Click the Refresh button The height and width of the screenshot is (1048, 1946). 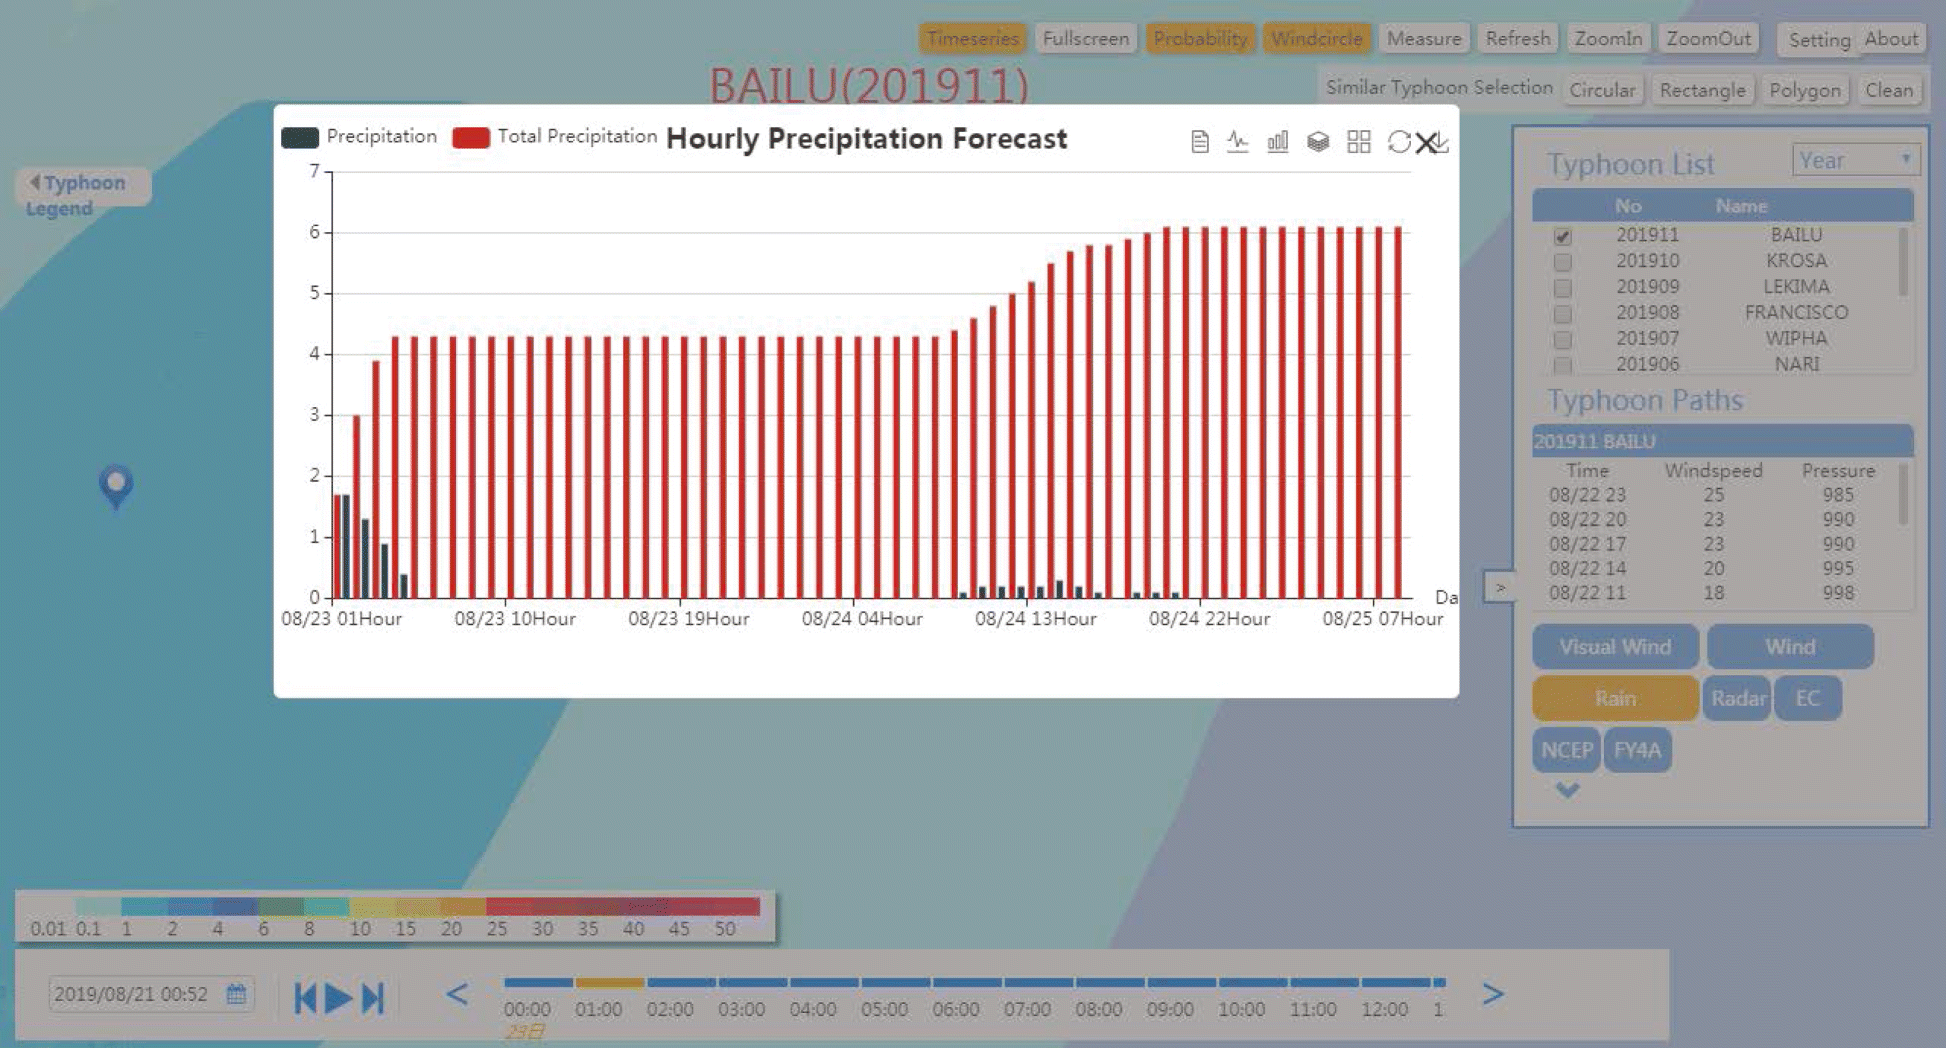pyautogui.click(x=1518, y=38)
